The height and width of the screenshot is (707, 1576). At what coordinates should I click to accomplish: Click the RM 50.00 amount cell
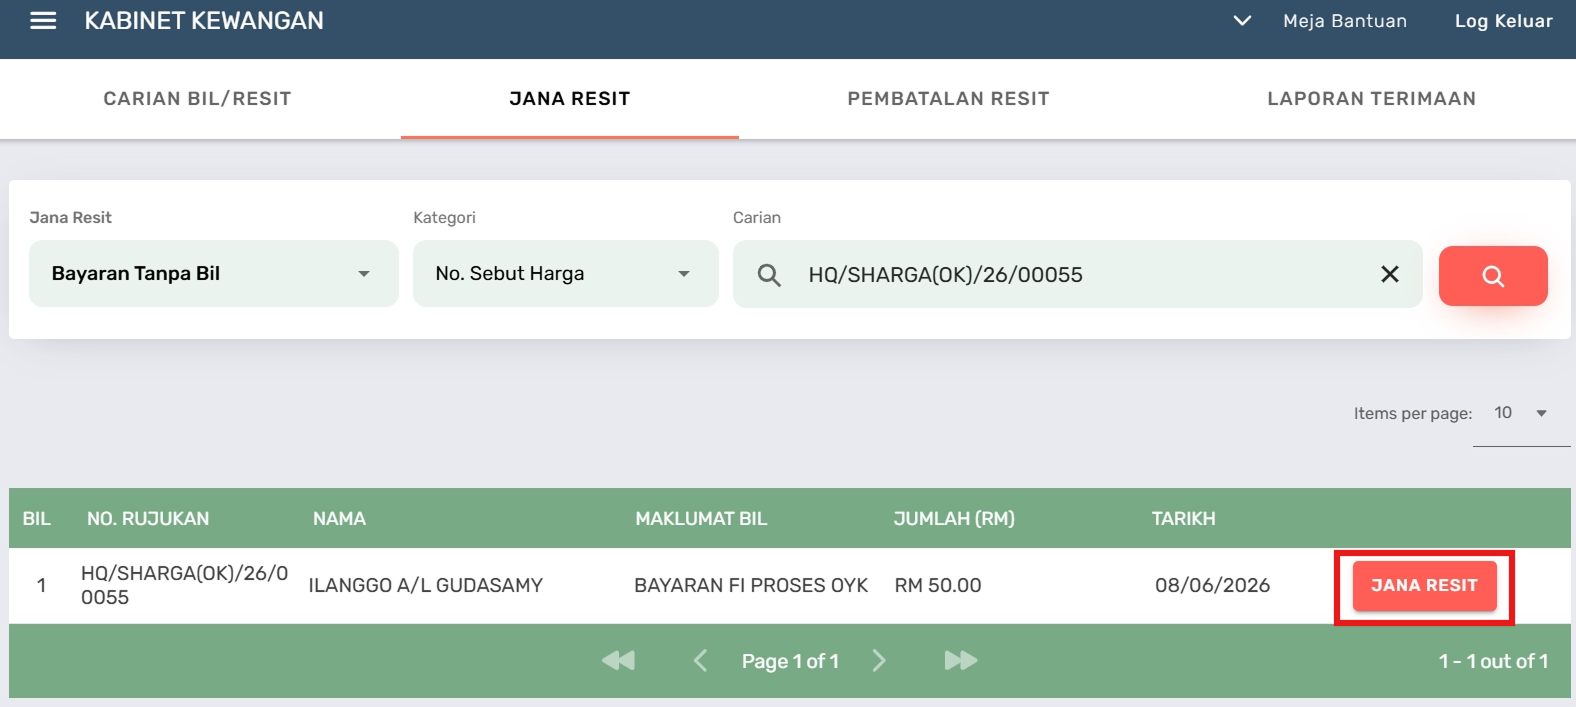point(938,585)
